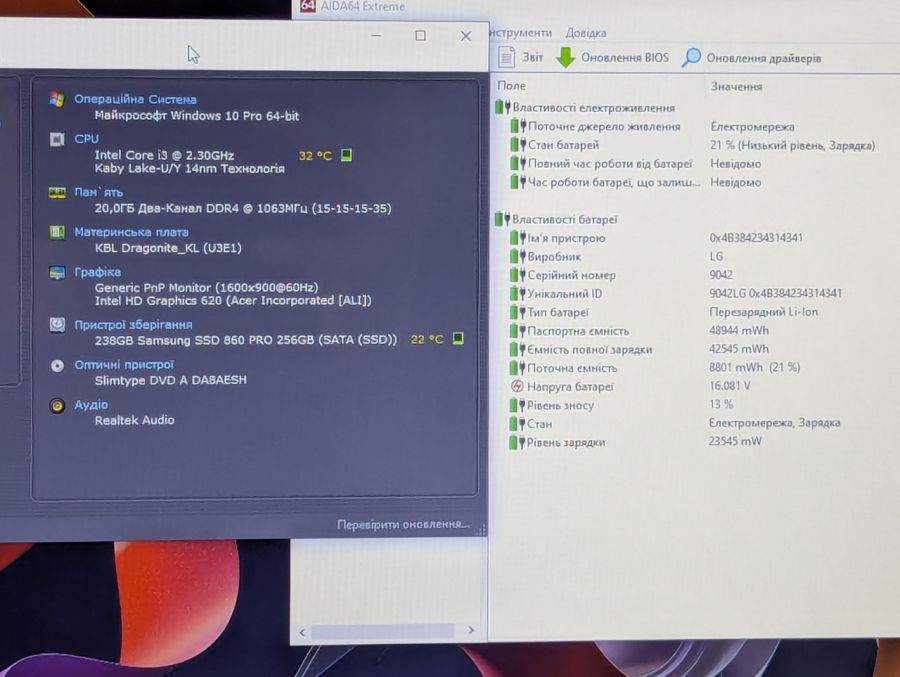Screen dimensions: 900x677
Task: Click battery icon beside Властивості батареї
Action: pos(502,218)
